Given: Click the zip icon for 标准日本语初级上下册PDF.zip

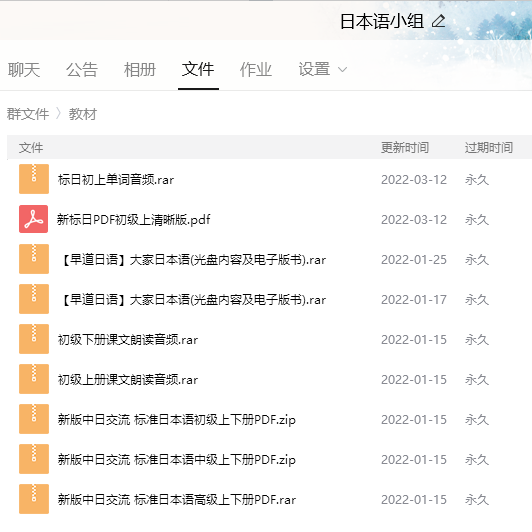Looking at the screenshot, I should click(34, 419).
